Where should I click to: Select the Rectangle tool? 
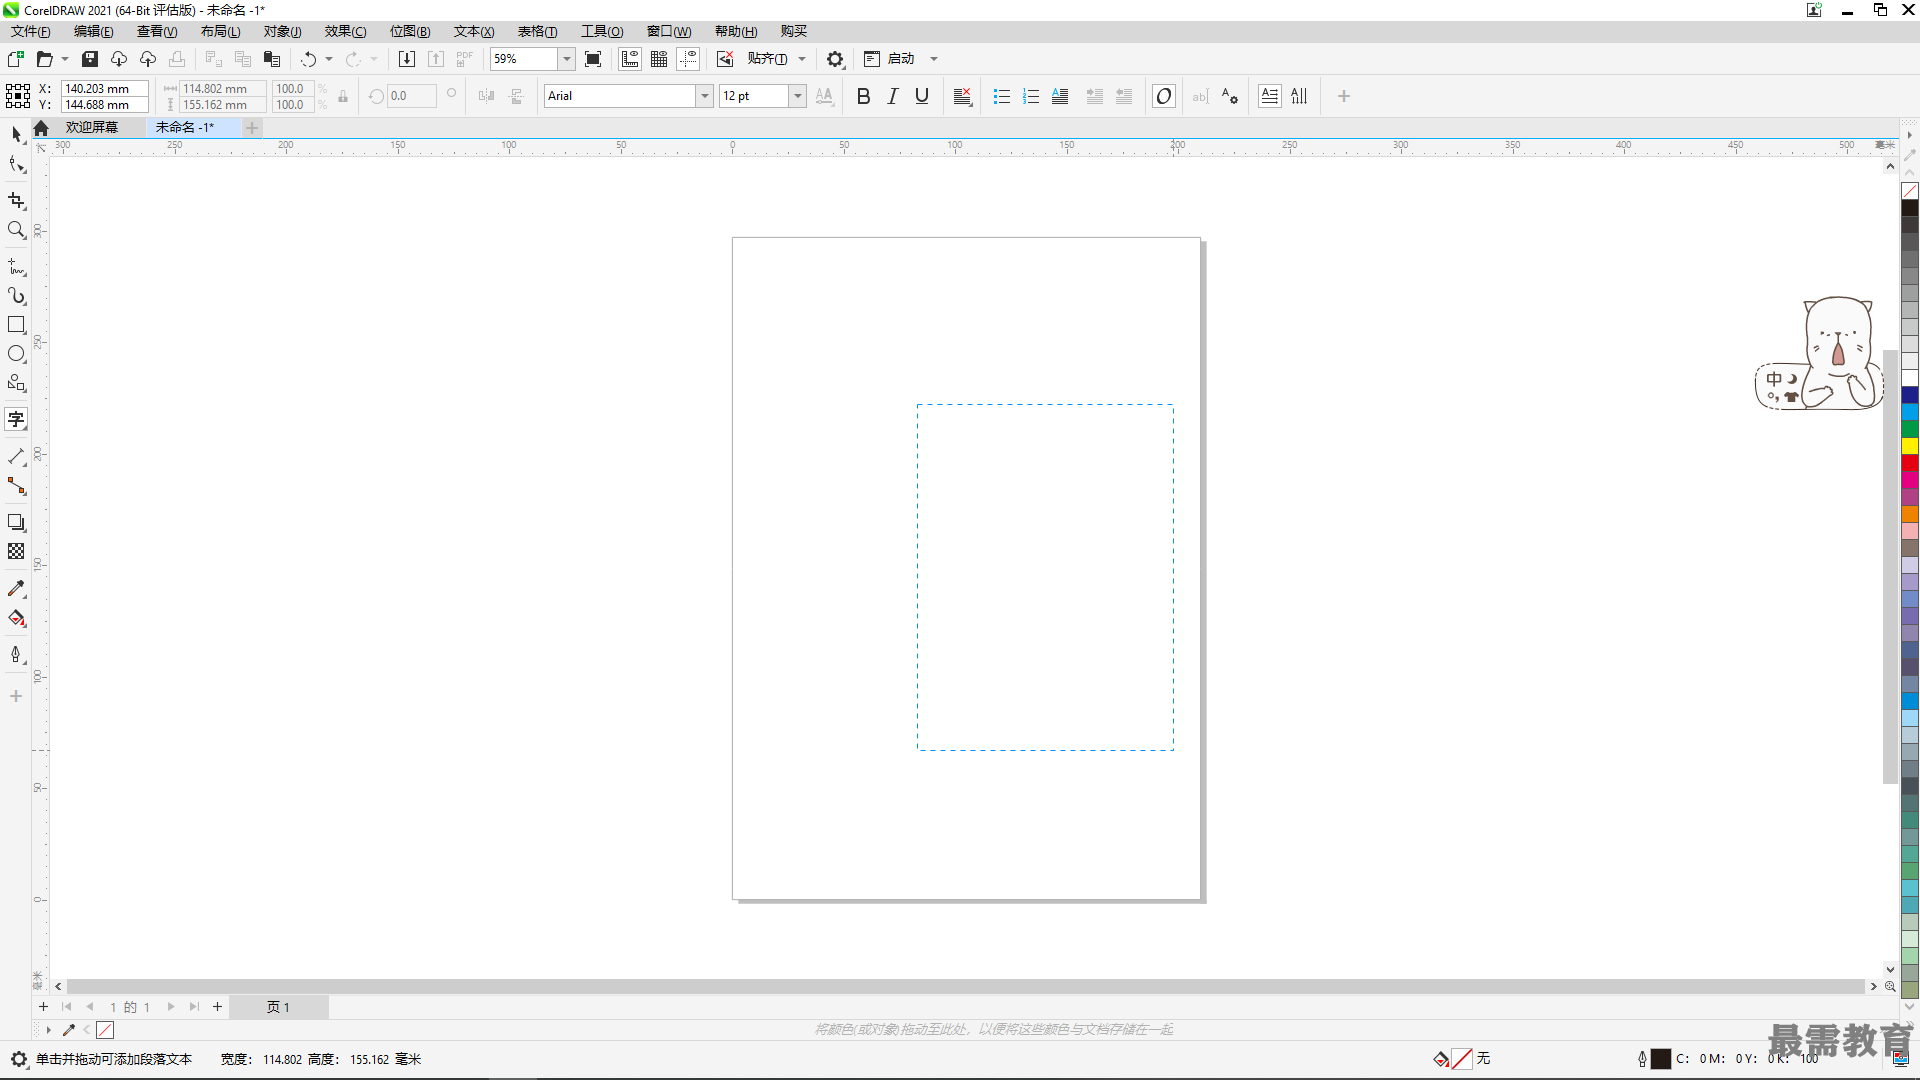(16, 325)
